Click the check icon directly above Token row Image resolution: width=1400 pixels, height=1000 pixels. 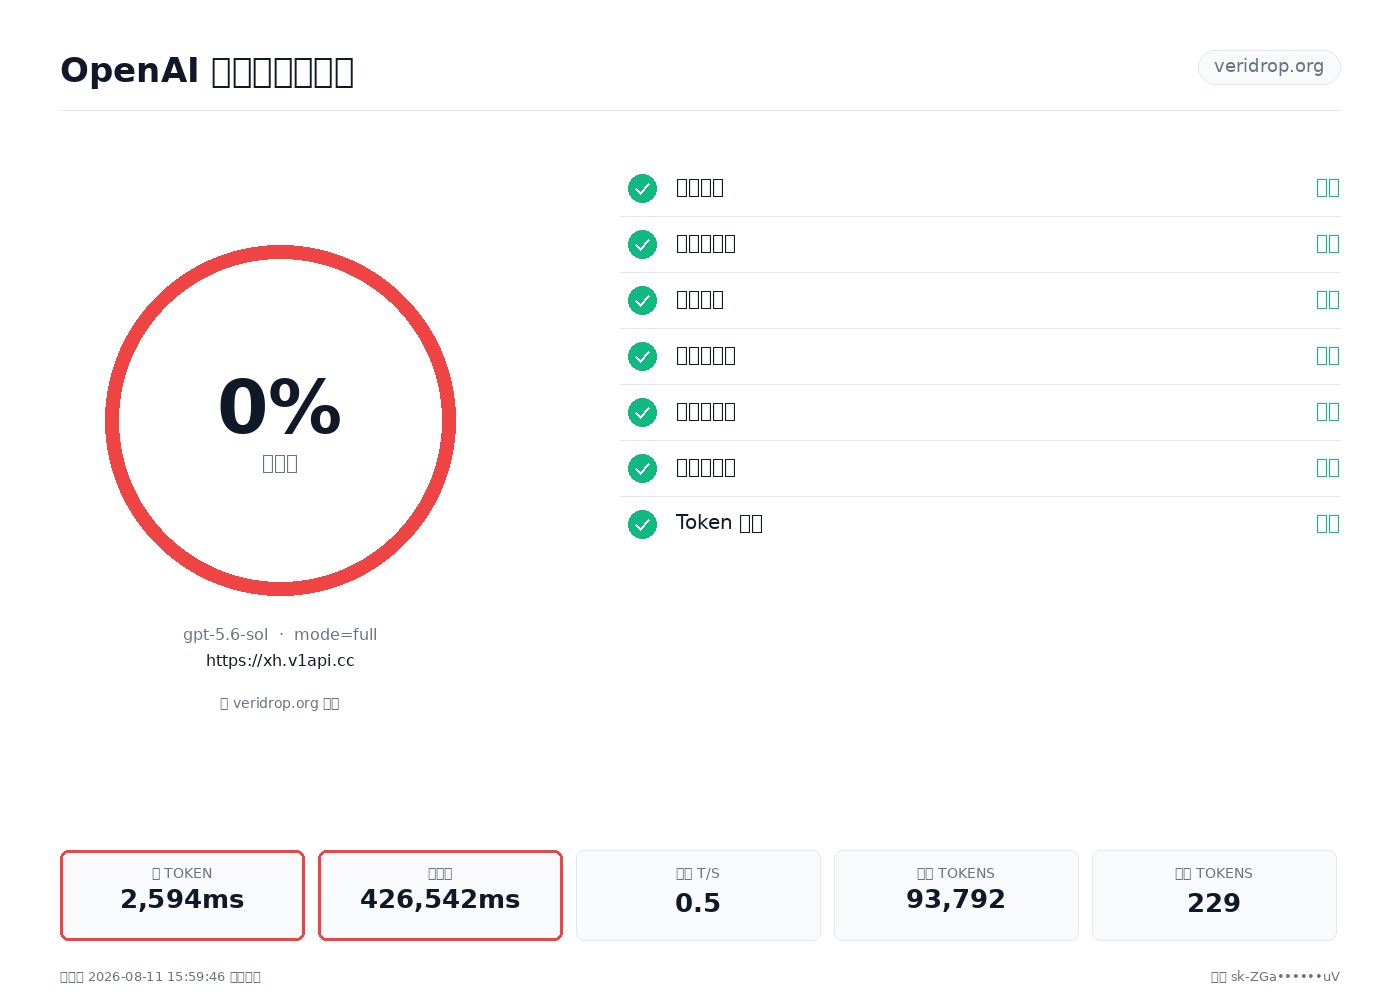[x=642, y=468]
